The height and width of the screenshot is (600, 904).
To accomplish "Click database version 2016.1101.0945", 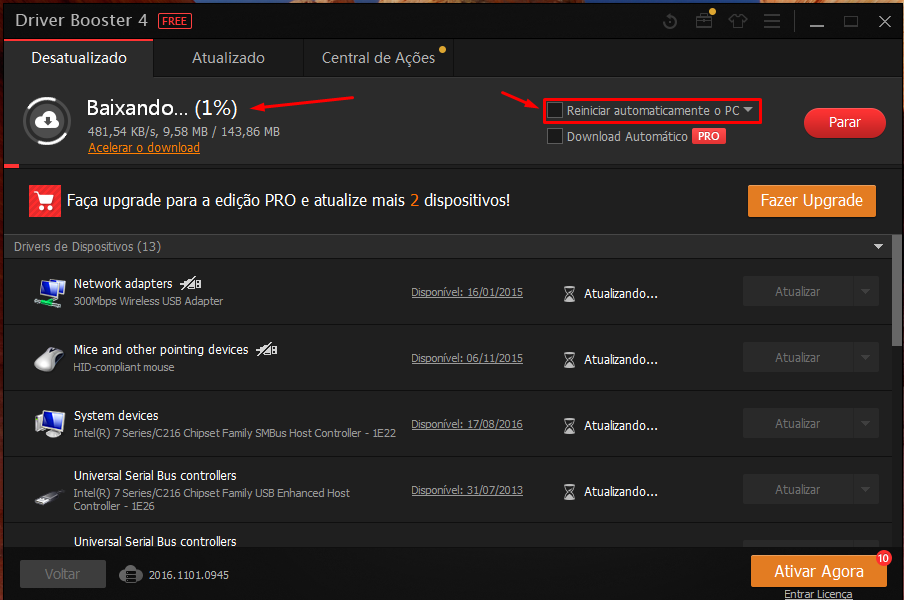I will (189, 575).
